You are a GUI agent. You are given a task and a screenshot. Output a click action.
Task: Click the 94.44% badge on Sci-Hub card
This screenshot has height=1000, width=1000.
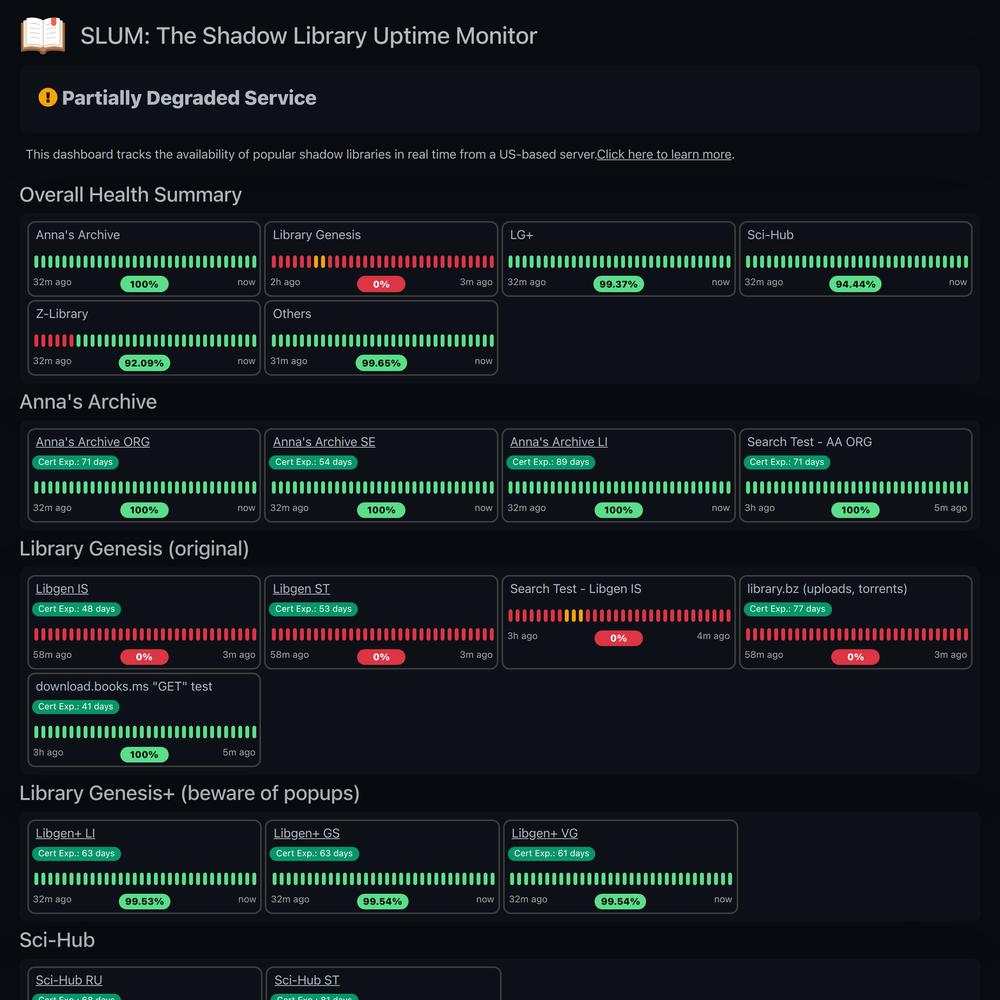click(x=855, y=284)
